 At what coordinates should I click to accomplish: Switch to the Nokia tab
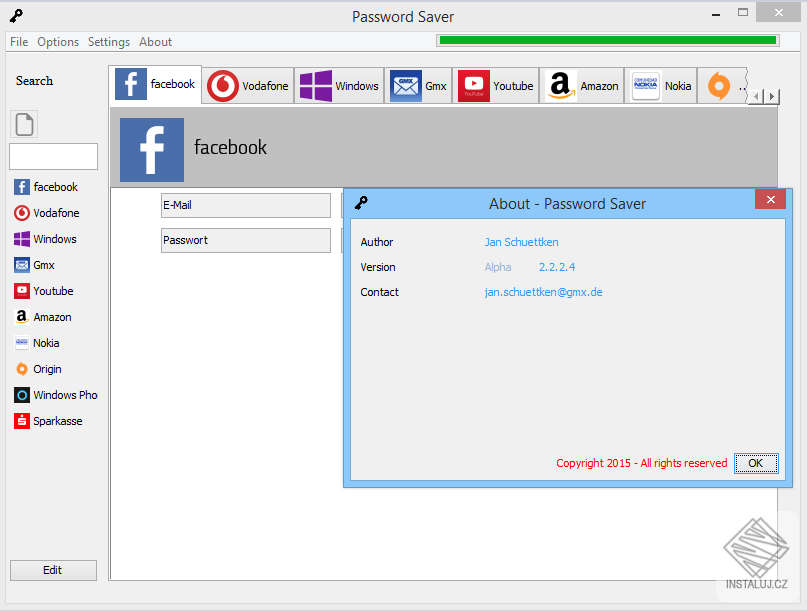pyautogui.click(x=661, y=86)
